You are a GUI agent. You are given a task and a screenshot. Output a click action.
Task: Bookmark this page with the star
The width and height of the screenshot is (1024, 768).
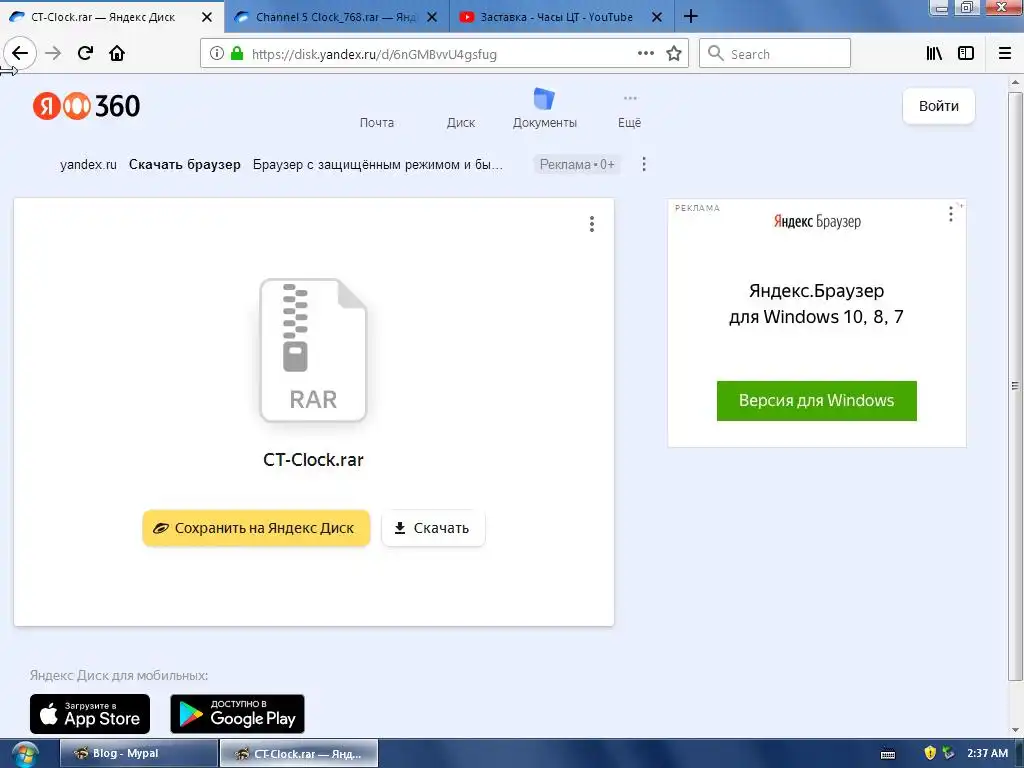tap(674, 54)
